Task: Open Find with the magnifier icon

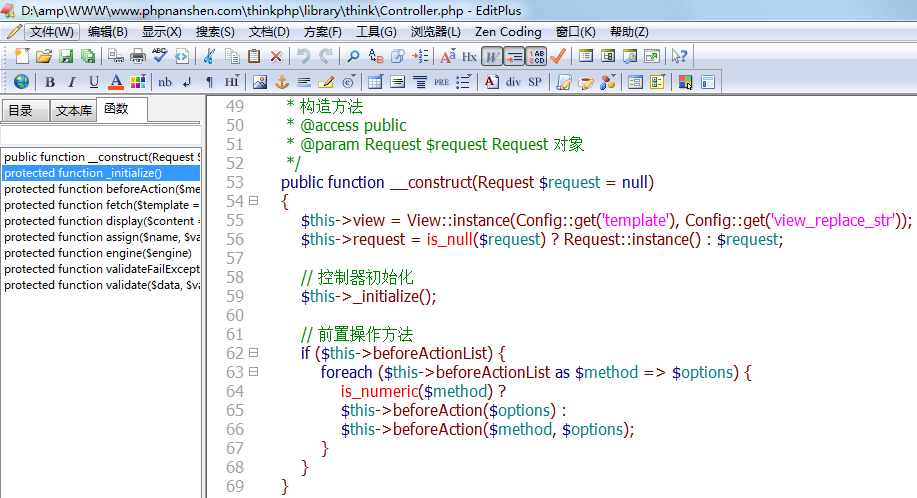Action: [x=353, y=56]
